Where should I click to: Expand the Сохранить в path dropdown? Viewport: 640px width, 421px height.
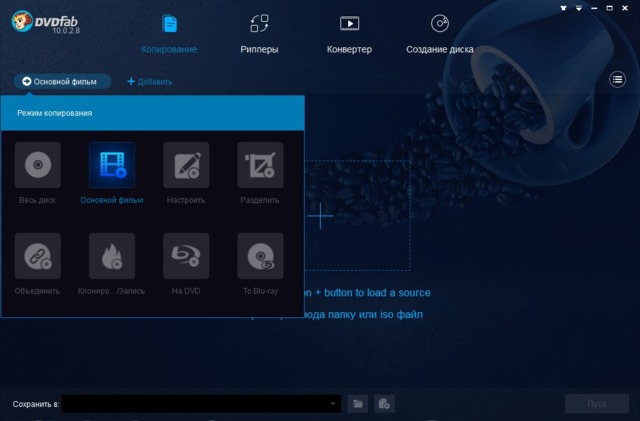click(x=334, y=404)
